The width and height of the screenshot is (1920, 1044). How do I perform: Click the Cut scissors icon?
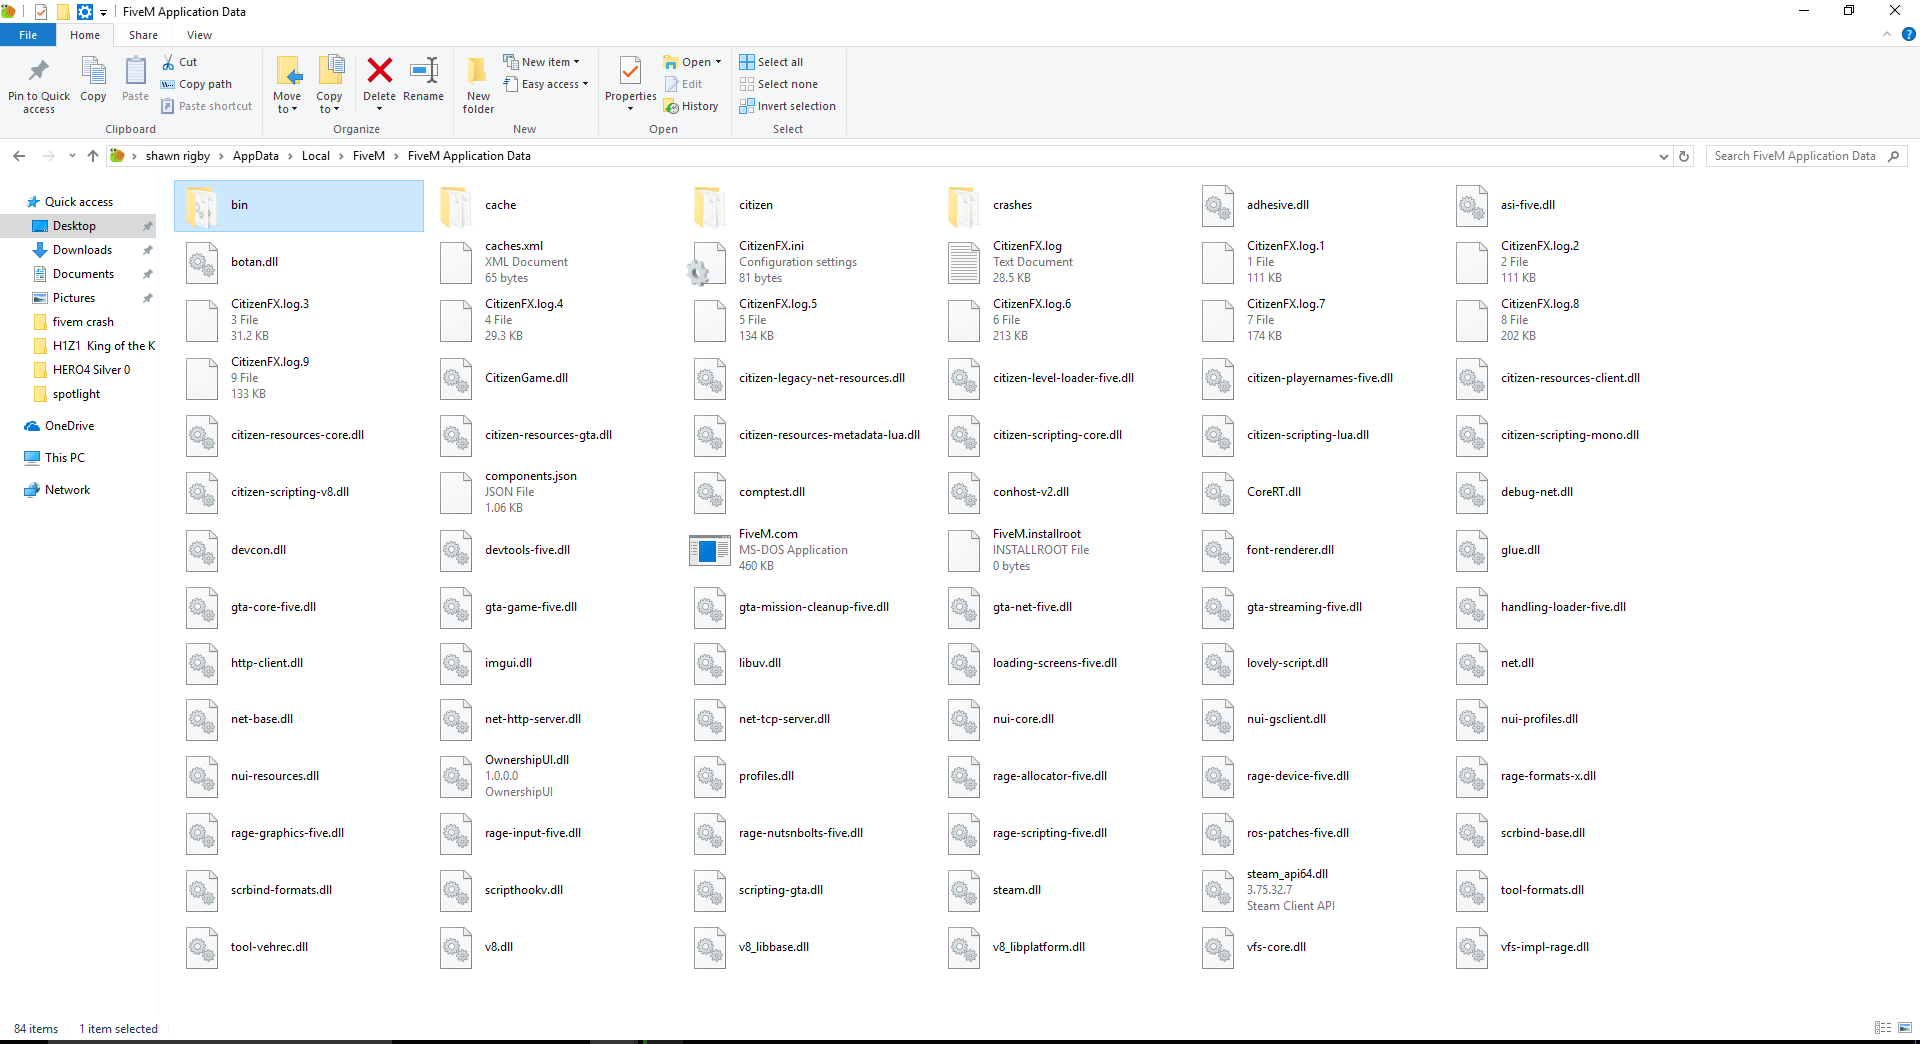pyautogui.click(x=168, y=62)
